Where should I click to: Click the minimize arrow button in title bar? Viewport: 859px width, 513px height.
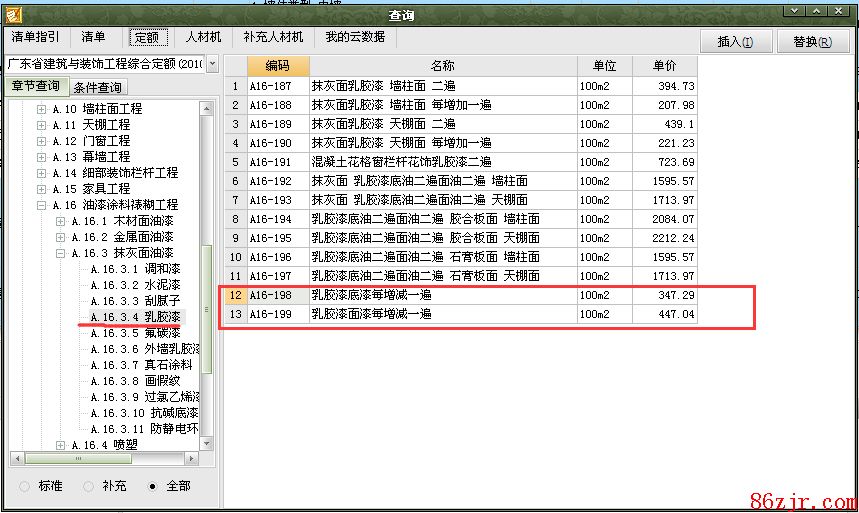click(792, 10)
